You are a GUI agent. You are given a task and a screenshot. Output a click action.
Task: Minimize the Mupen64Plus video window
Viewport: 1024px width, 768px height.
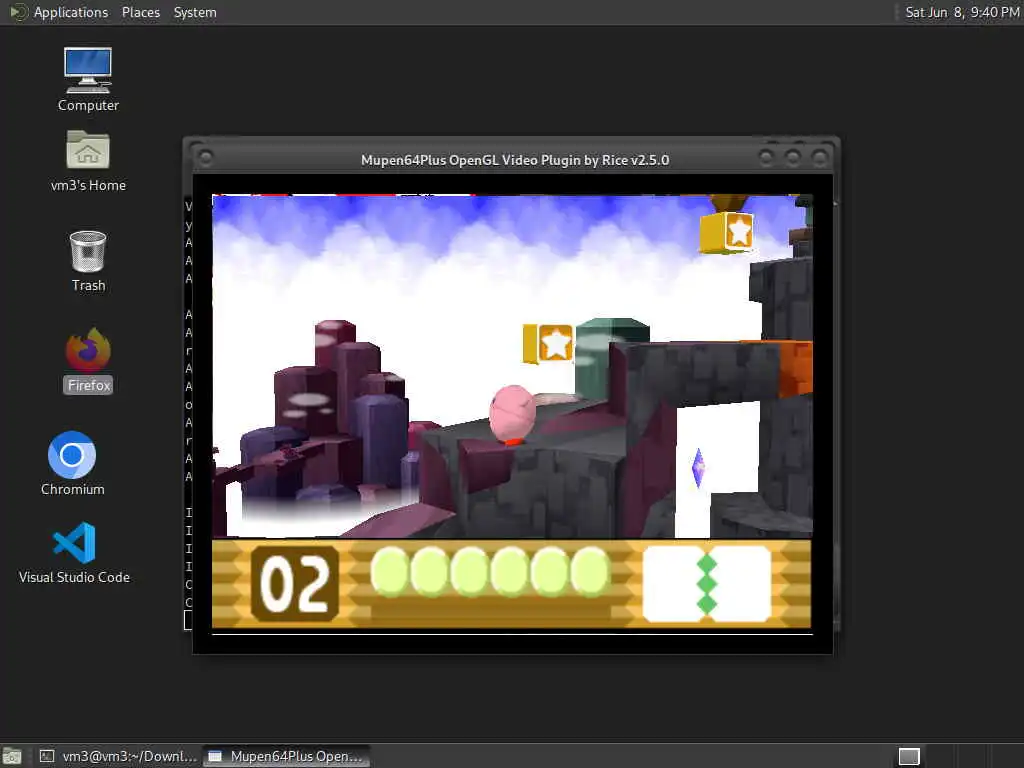tap(767, 157)
